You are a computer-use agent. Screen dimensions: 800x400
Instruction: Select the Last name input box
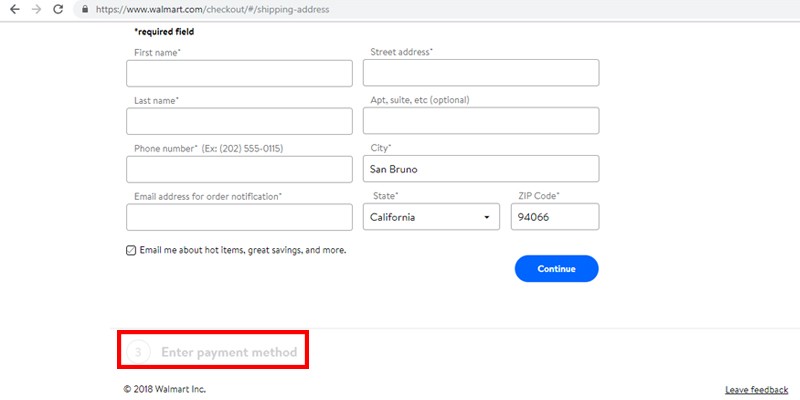click(239, 121)
